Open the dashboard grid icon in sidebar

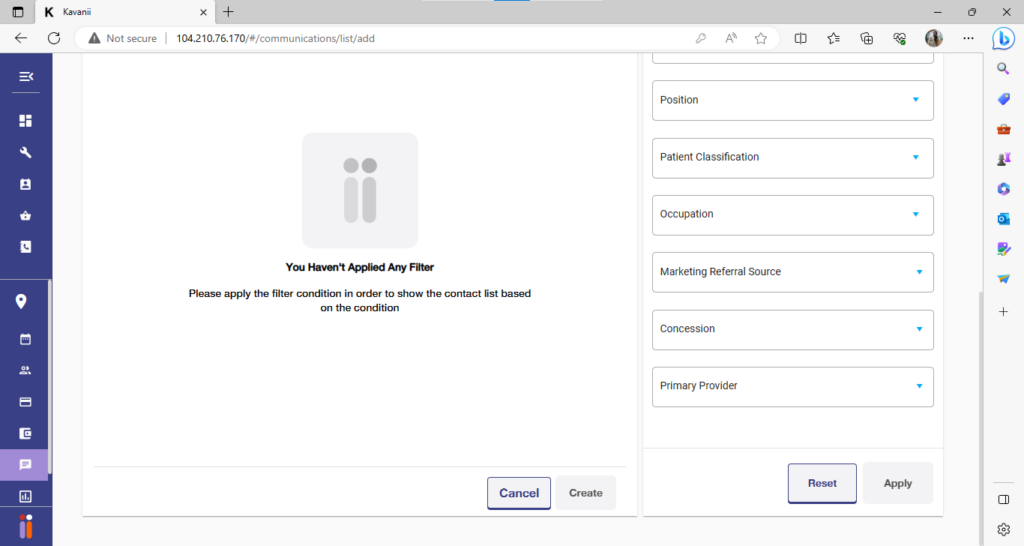pos(26,121)
